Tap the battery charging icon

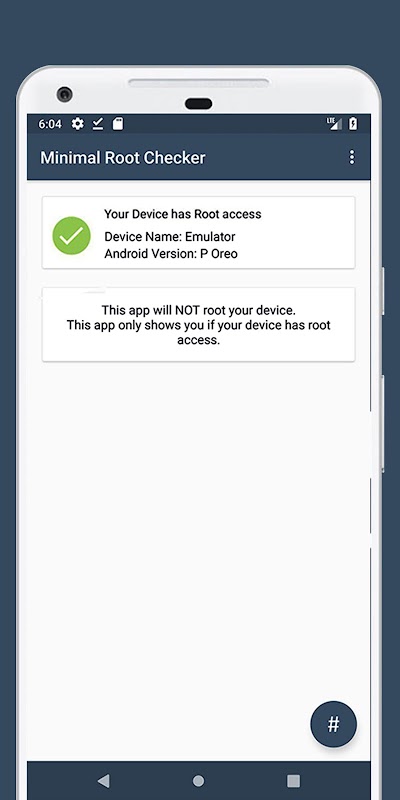353,123
